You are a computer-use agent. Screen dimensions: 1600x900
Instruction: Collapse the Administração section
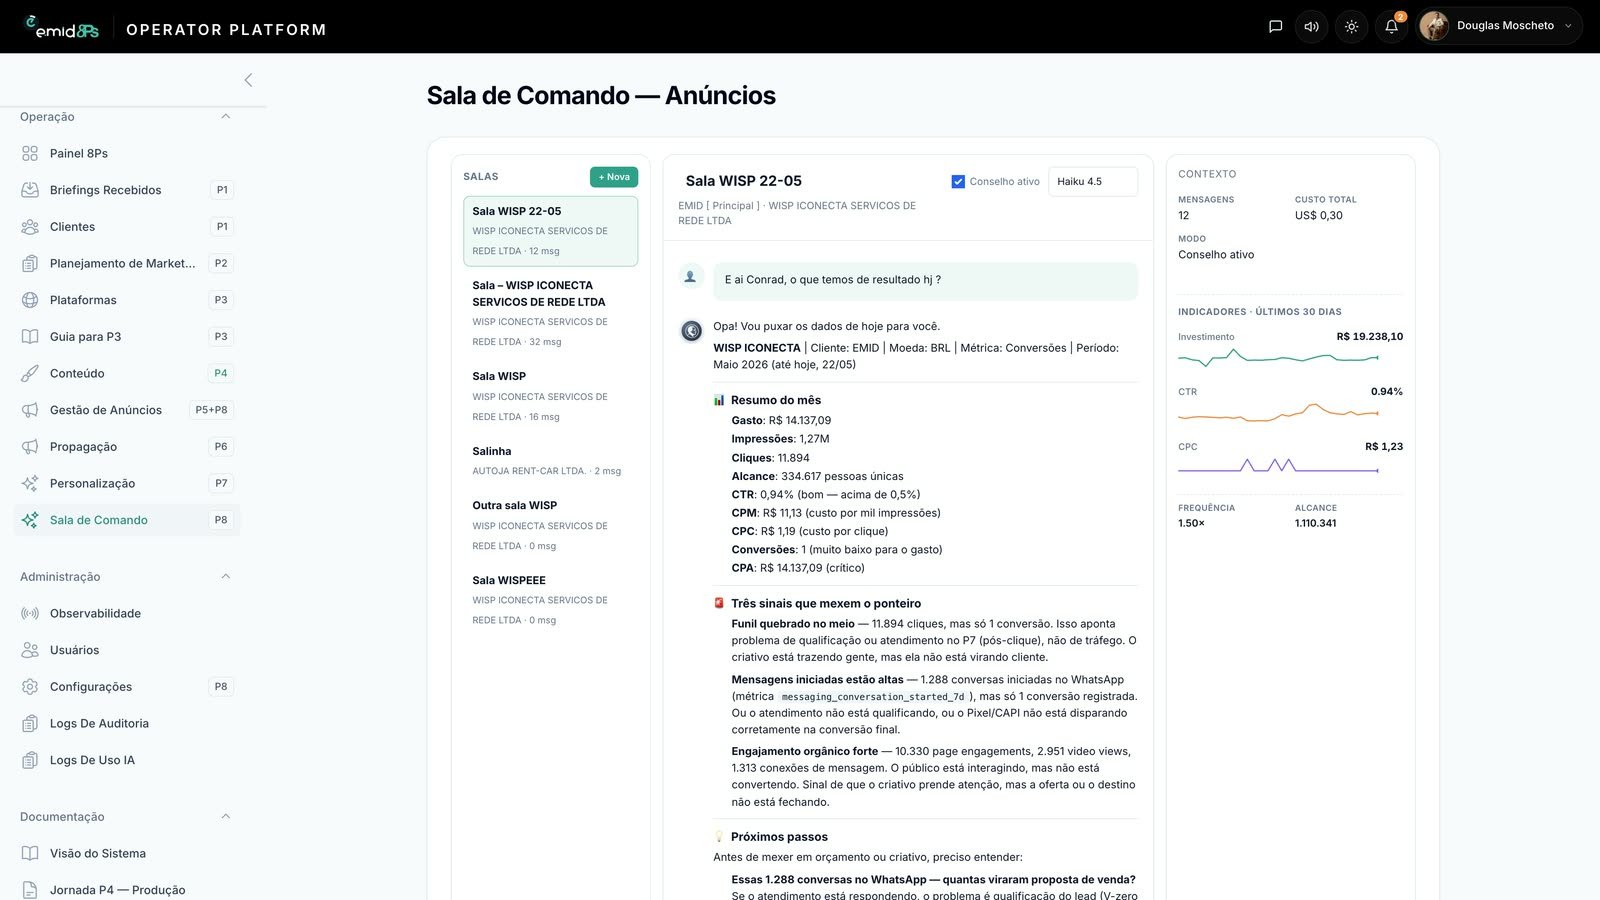[x=226, y=577]
